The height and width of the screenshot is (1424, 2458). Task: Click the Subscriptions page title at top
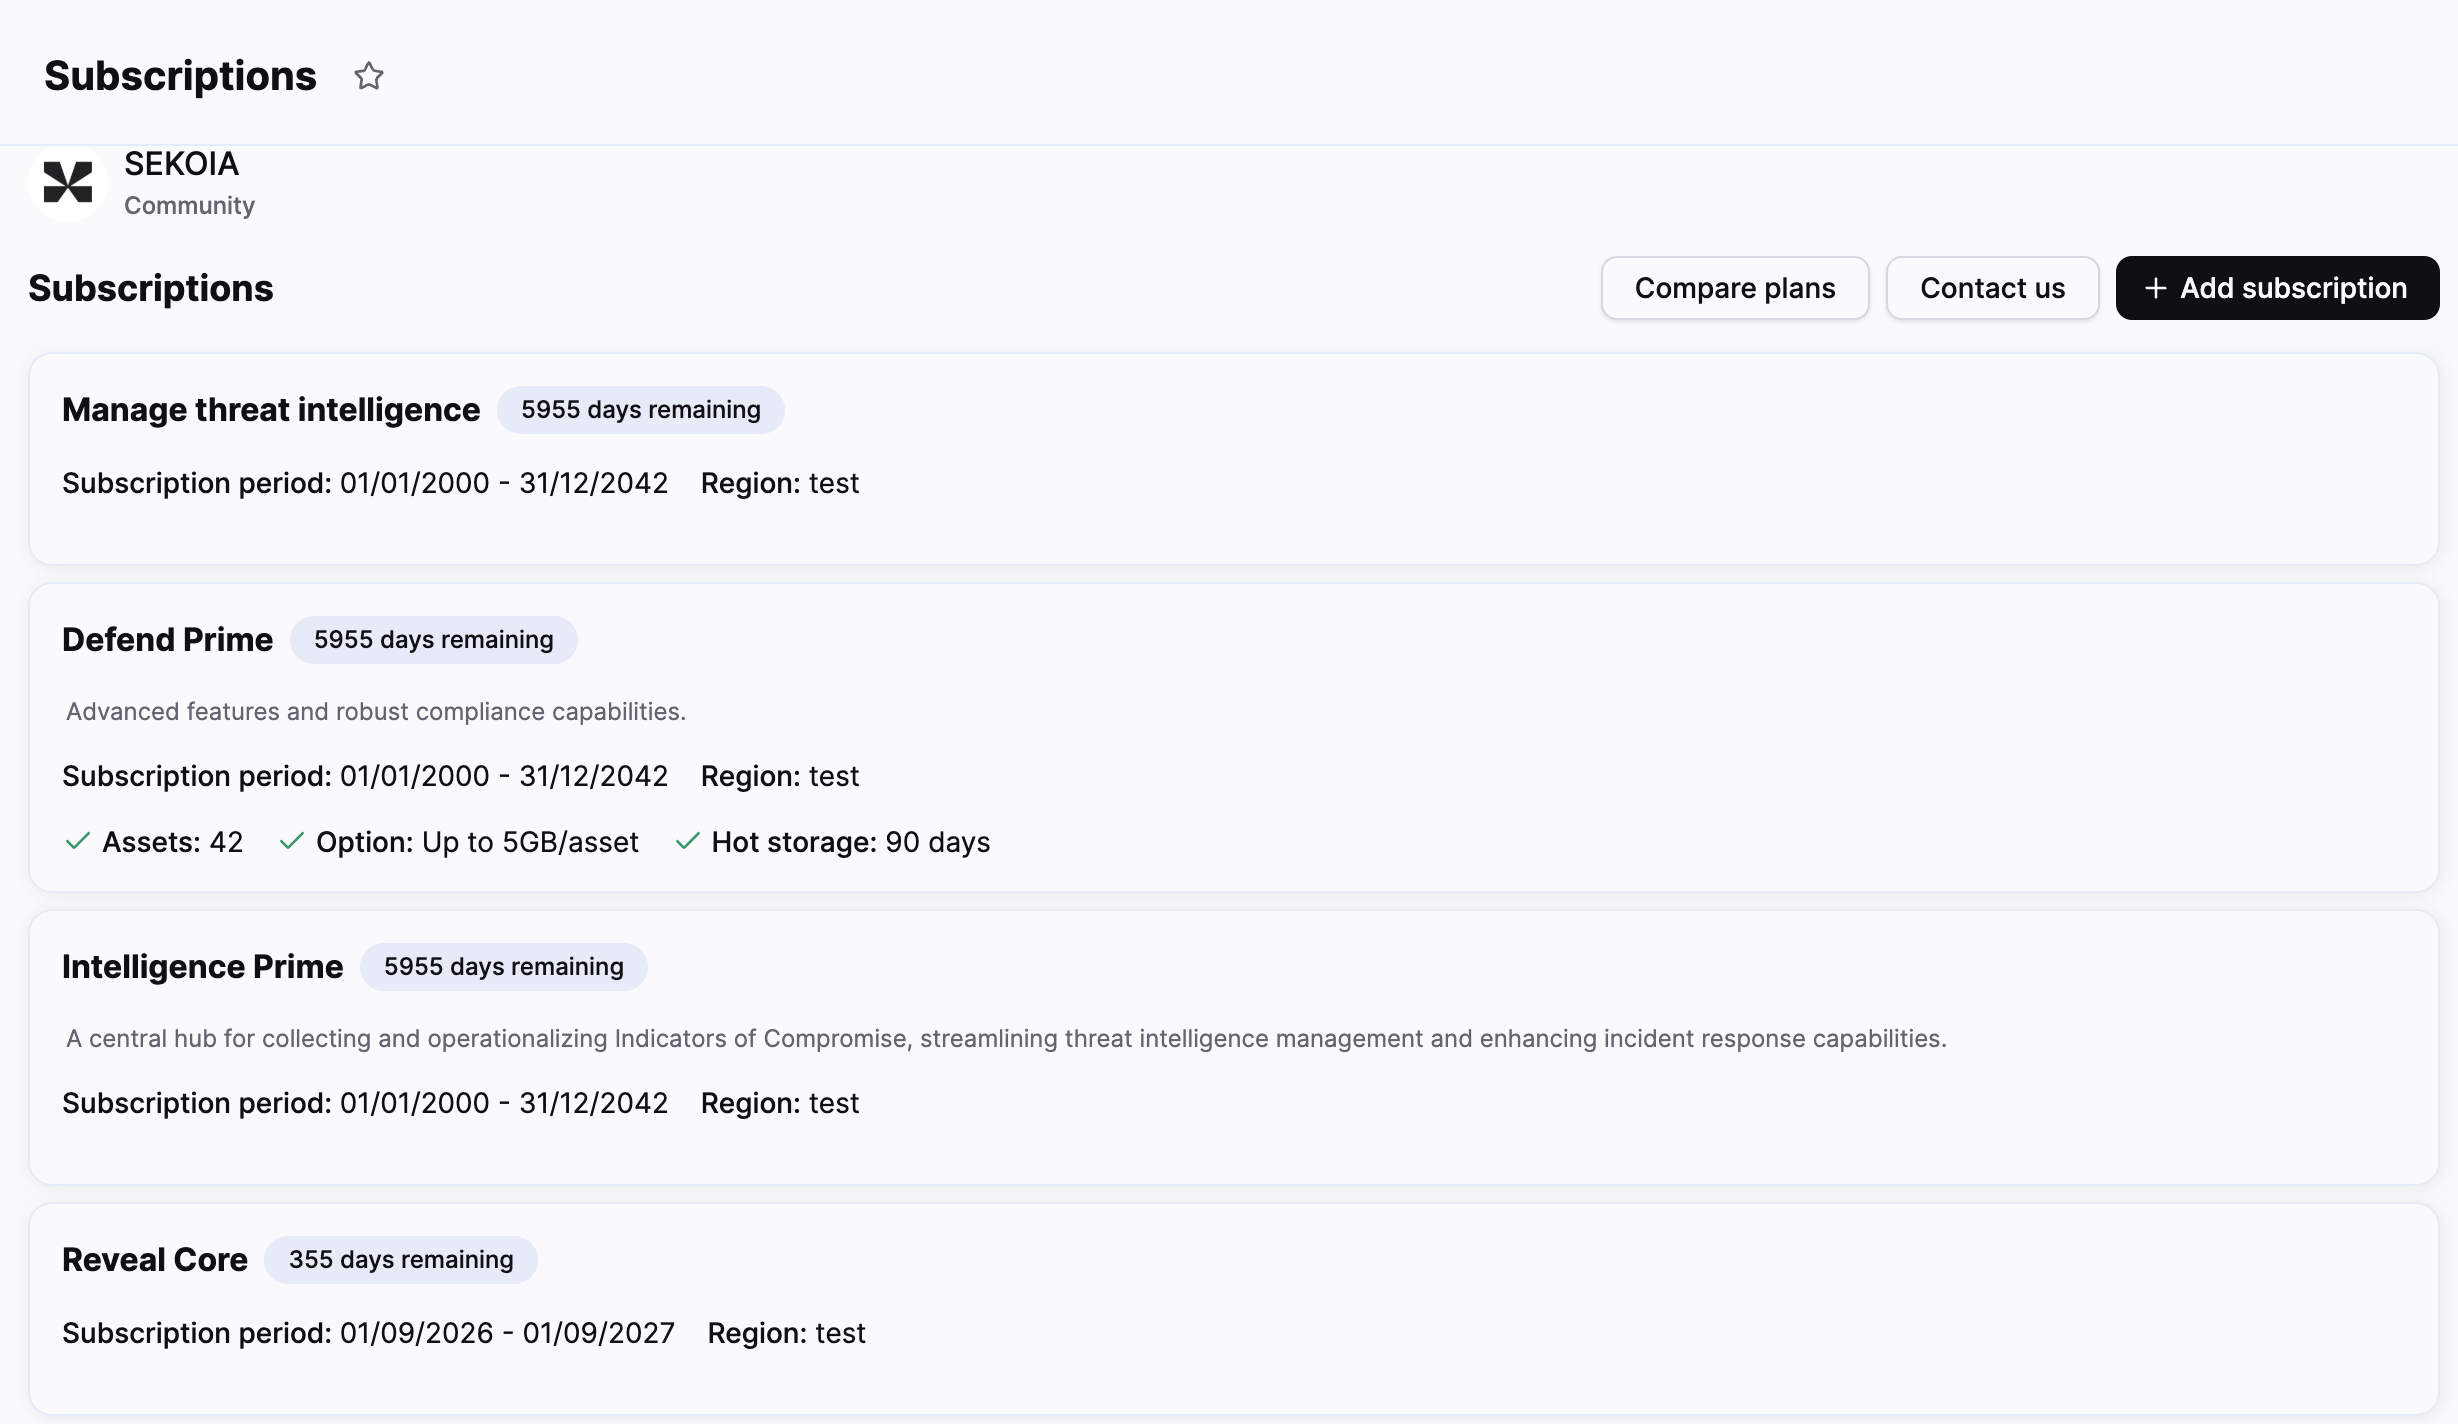(x=180, y=76)
